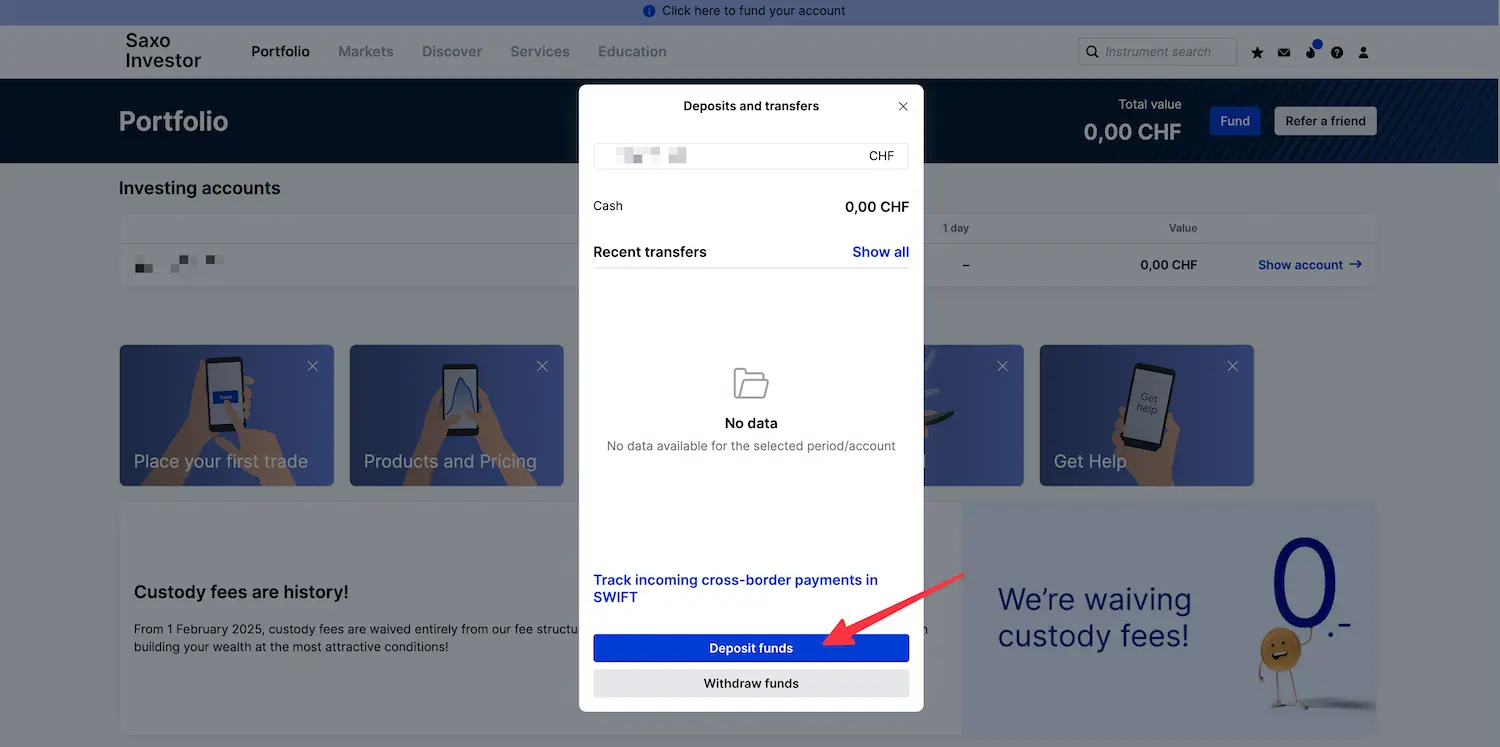Open the user profile icon
1500x747 pixels.
point(1363,52)
